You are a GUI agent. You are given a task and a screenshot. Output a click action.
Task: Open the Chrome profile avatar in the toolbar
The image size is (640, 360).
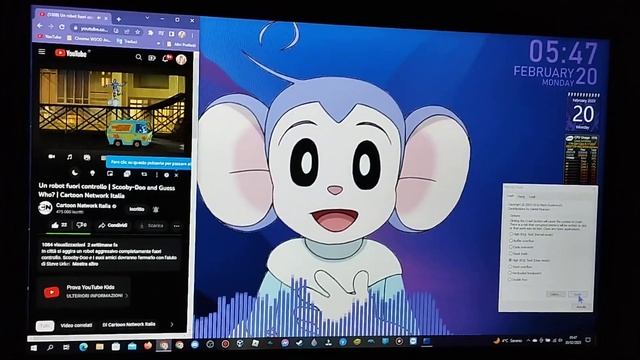click(182, 34)
